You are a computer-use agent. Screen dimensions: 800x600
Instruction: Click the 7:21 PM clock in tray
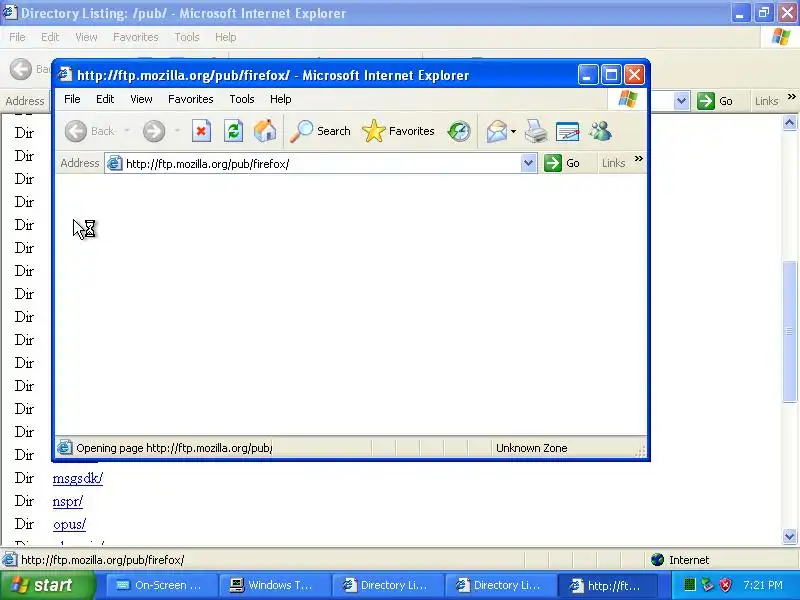point(763,585)
